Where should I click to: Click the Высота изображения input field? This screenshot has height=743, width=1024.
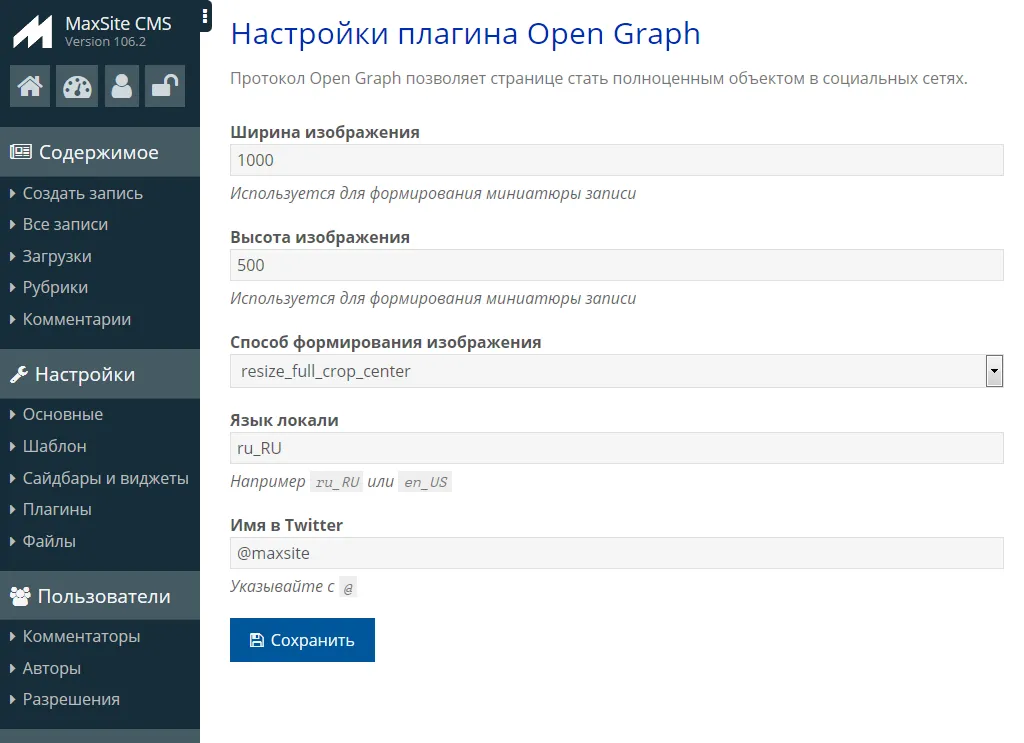(616, 265)
